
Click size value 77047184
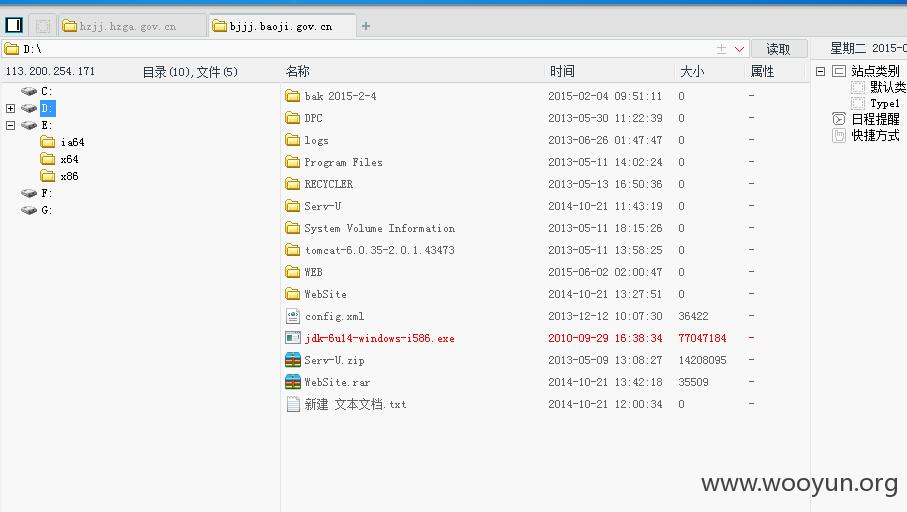(x=702, y=338)
